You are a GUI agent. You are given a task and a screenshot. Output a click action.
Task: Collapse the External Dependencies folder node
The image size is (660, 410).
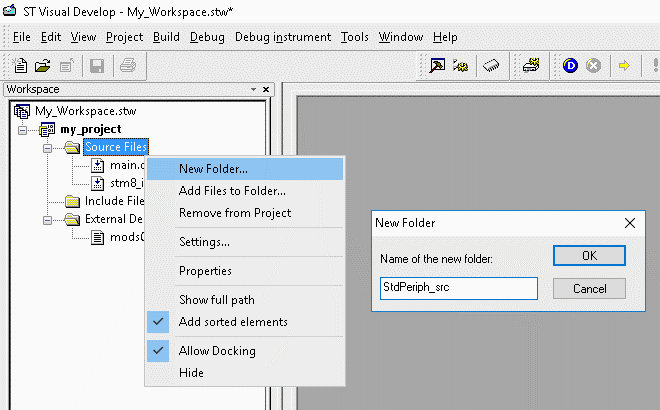(47, 220)
